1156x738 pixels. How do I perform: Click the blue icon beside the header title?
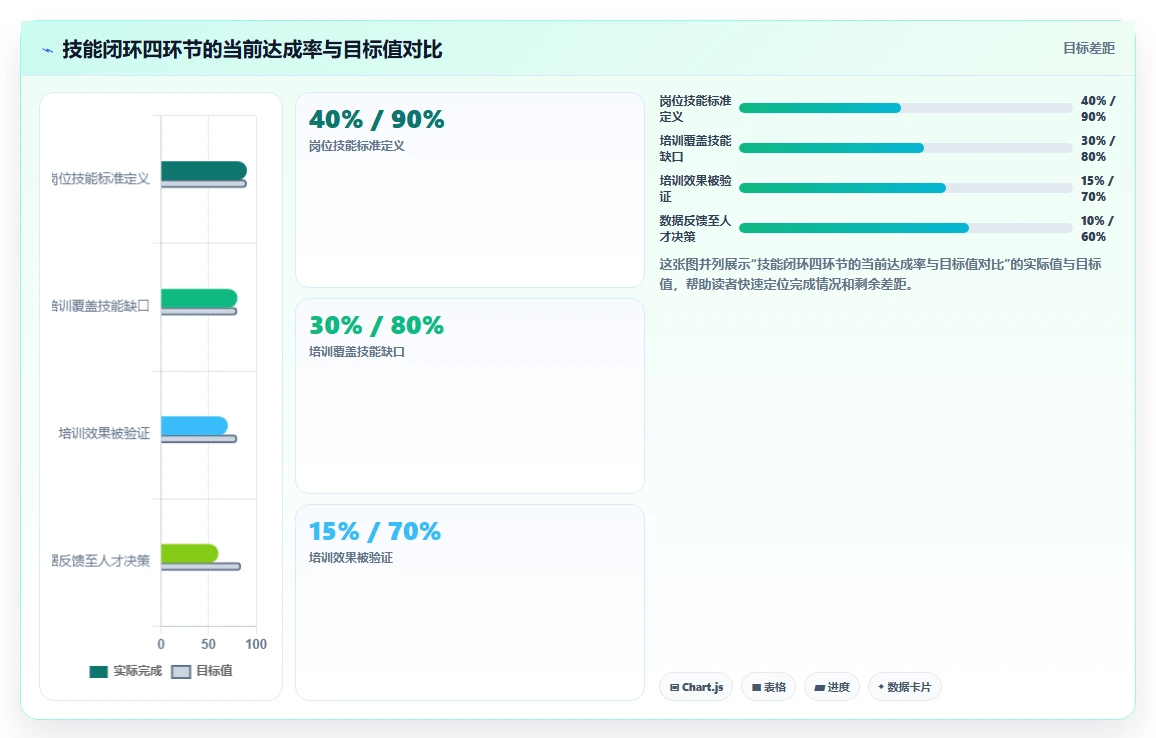48,50
